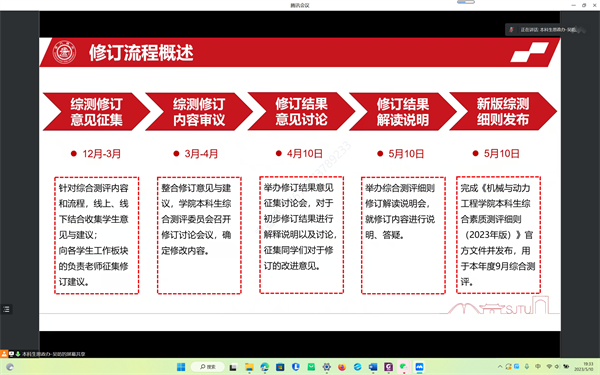Click the 5月10日 under 新版综测细则发布
600x375 pixels.
(502, 153)
